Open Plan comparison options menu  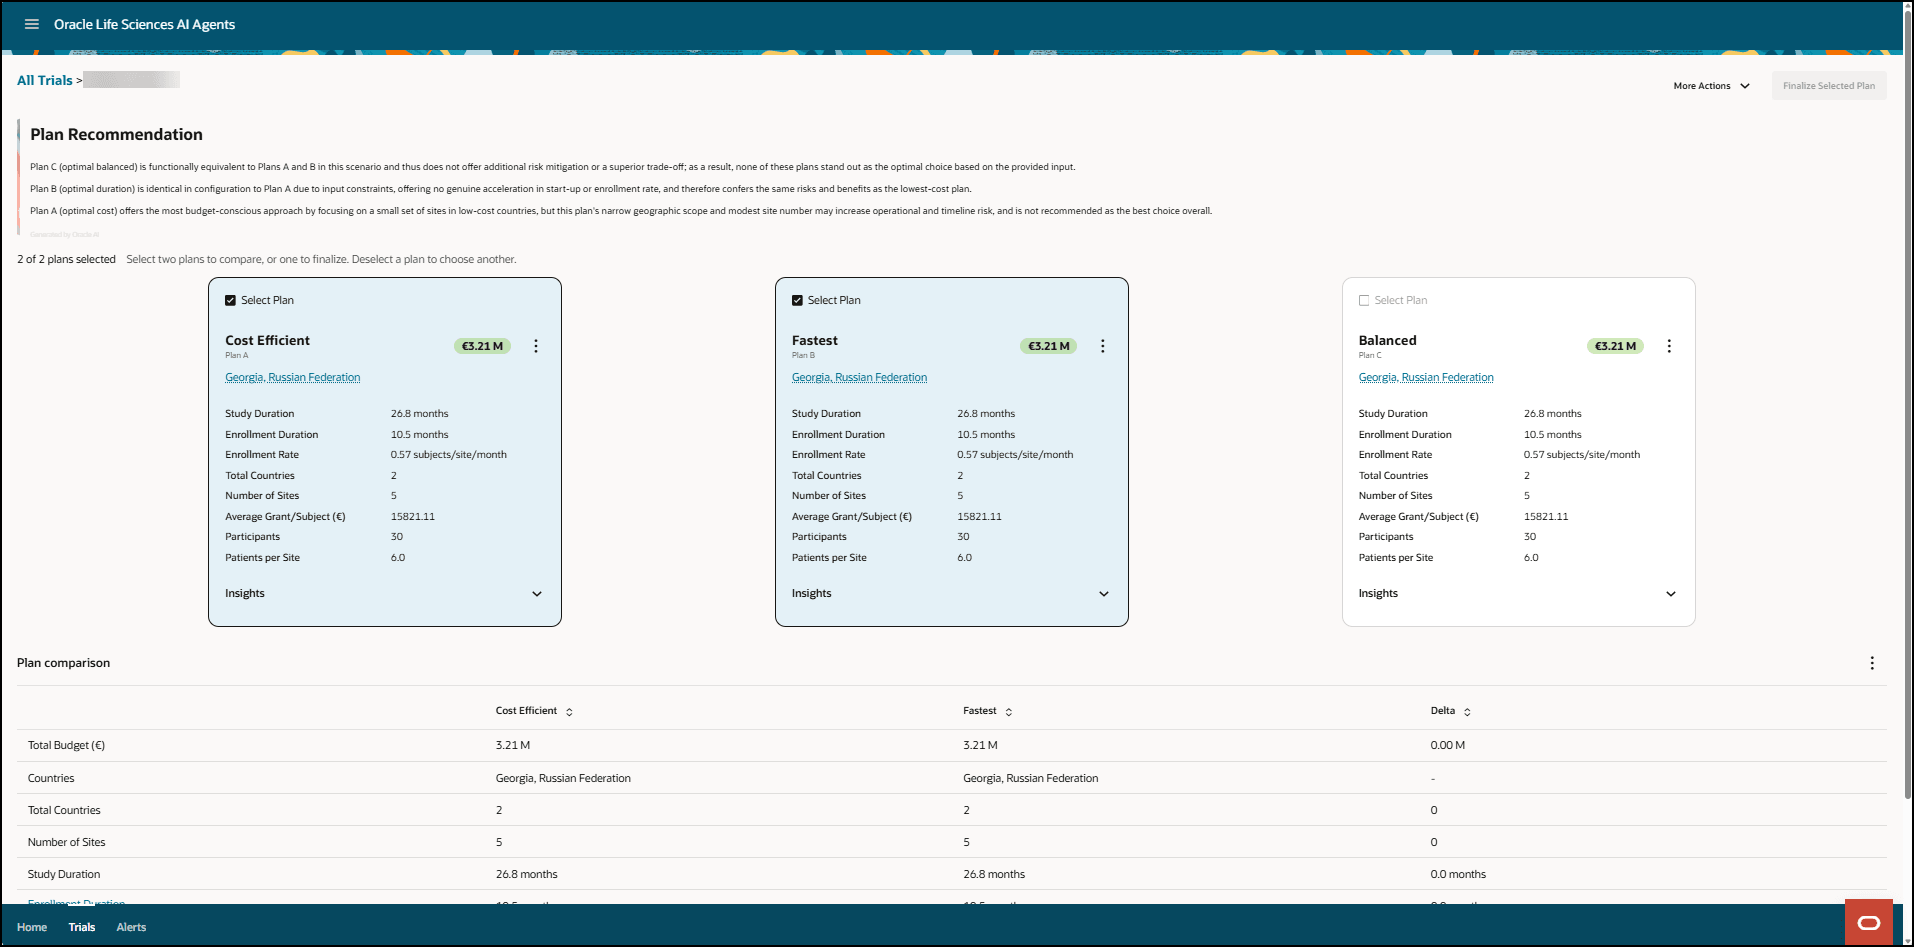click(1872, 663)
